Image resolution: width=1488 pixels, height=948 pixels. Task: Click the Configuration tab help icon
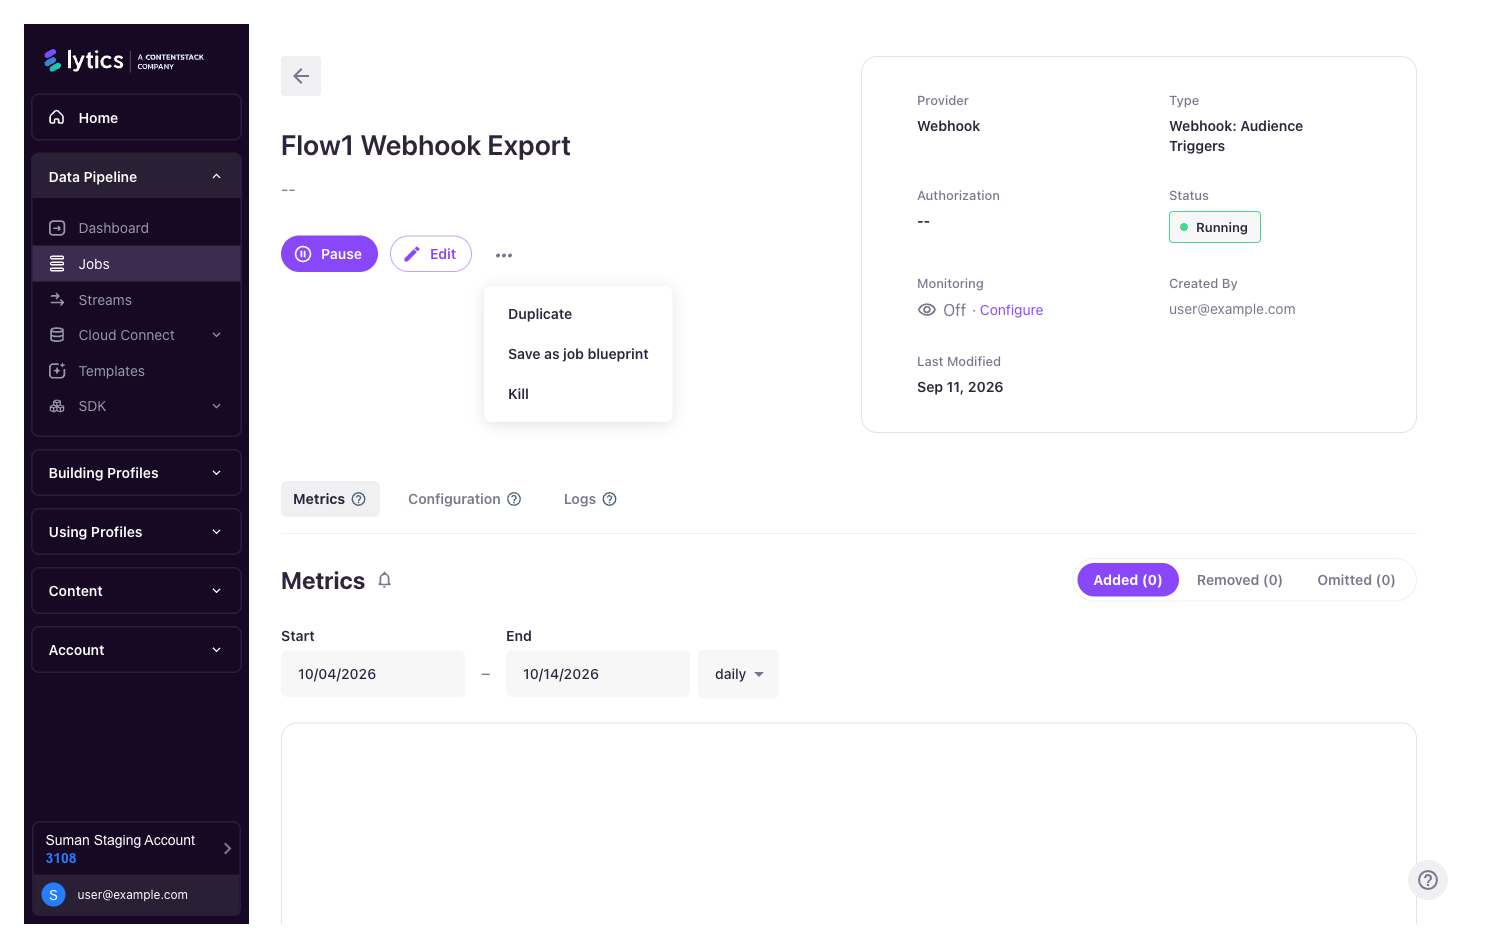pos(514,499)
